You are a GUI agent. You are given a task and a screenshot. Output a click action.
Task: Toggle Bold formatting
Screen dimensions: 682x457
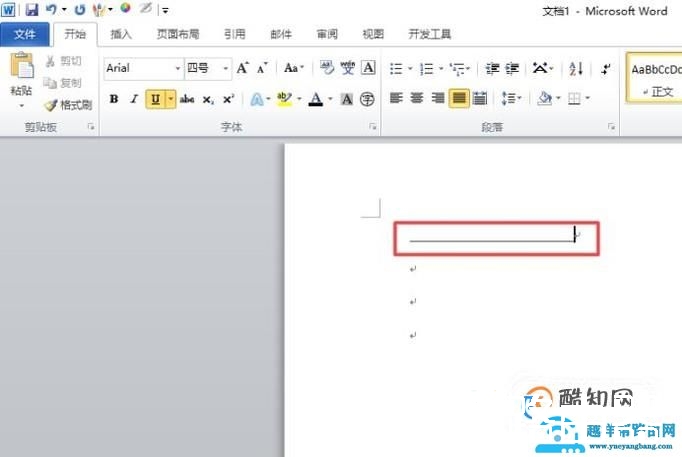114,99
